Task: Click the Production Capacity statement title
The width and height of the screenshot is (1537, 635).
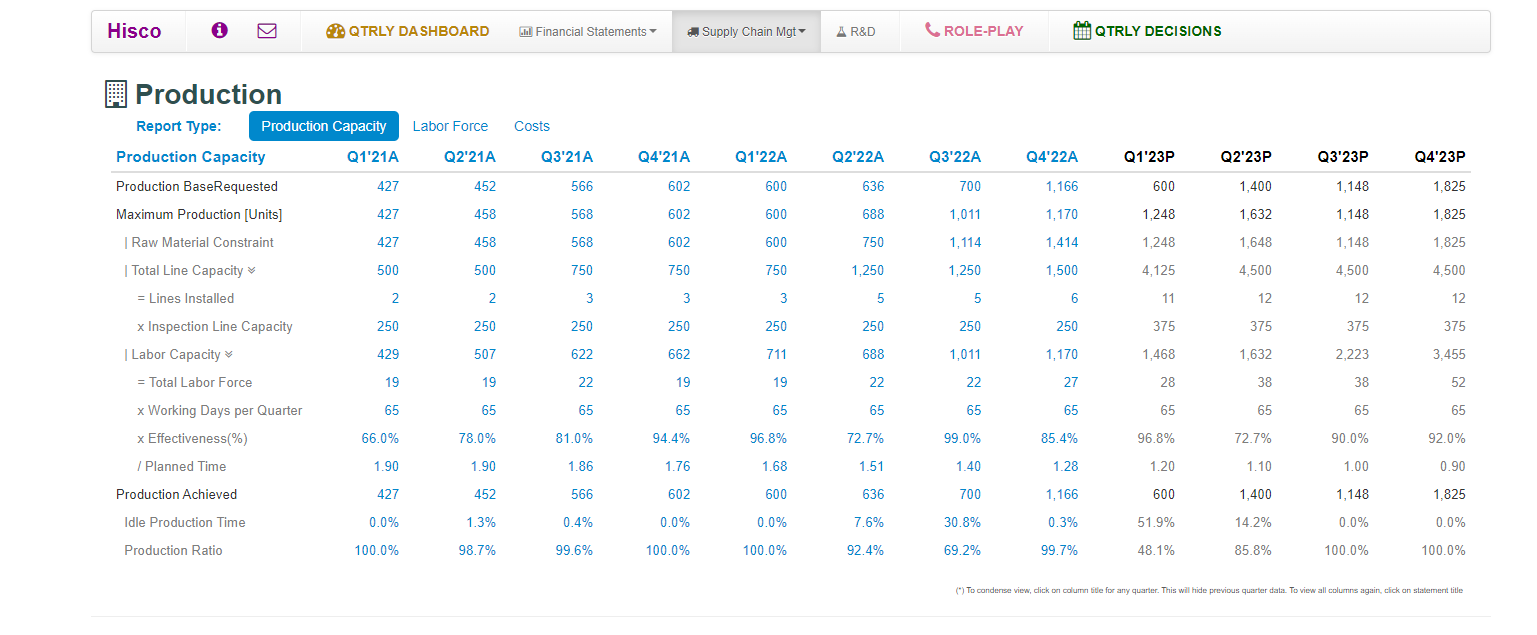Action: click(x=191, y=157)
